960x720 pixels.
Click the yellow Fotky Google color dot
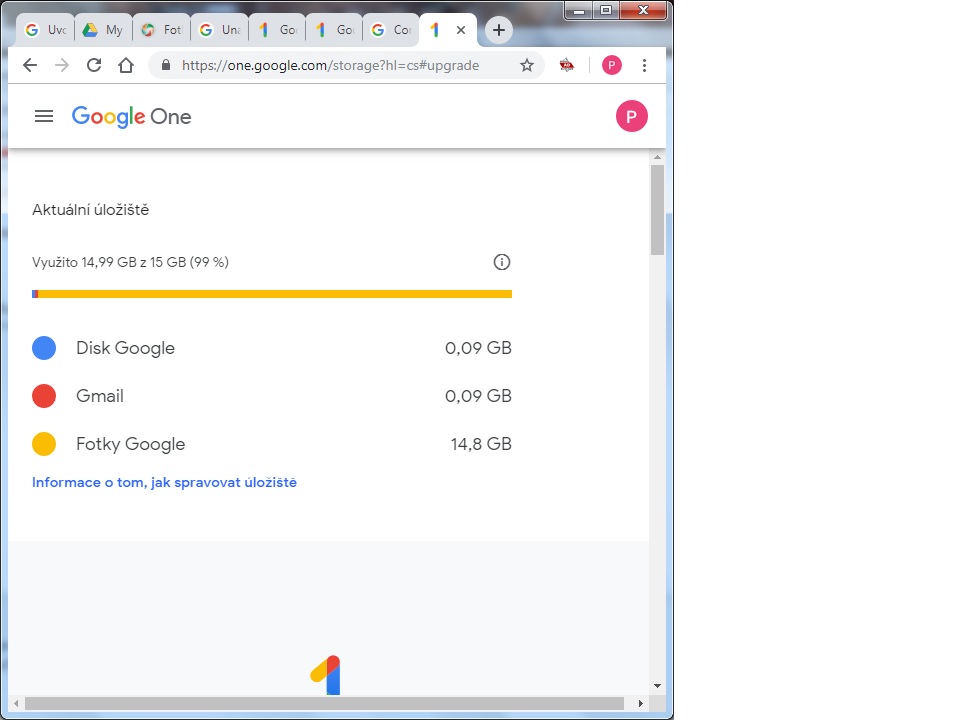pos(44,444)
